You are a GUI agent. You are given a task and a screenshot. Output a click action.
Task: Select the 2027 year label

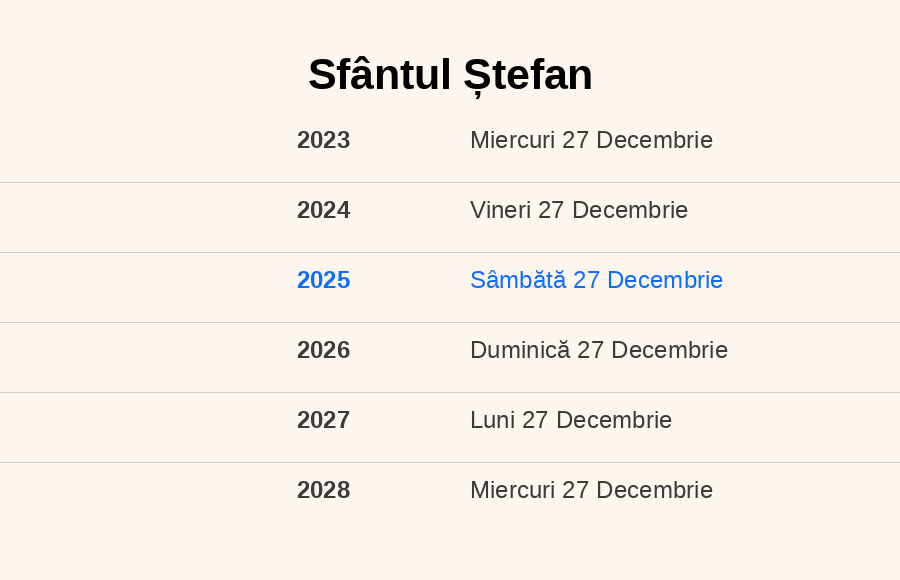(x=323, y=420)
